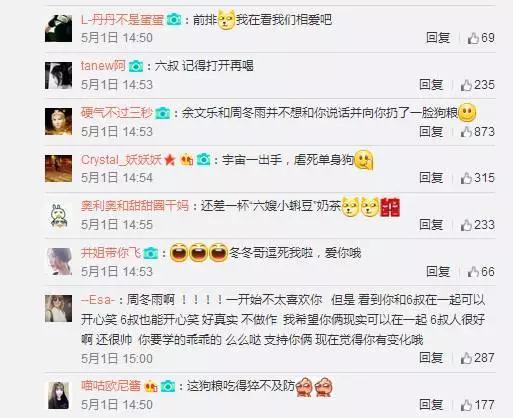Viewport: 513px width, 418px height.
Task: Like the comment with 873 likes
Action: coord(466,132)
